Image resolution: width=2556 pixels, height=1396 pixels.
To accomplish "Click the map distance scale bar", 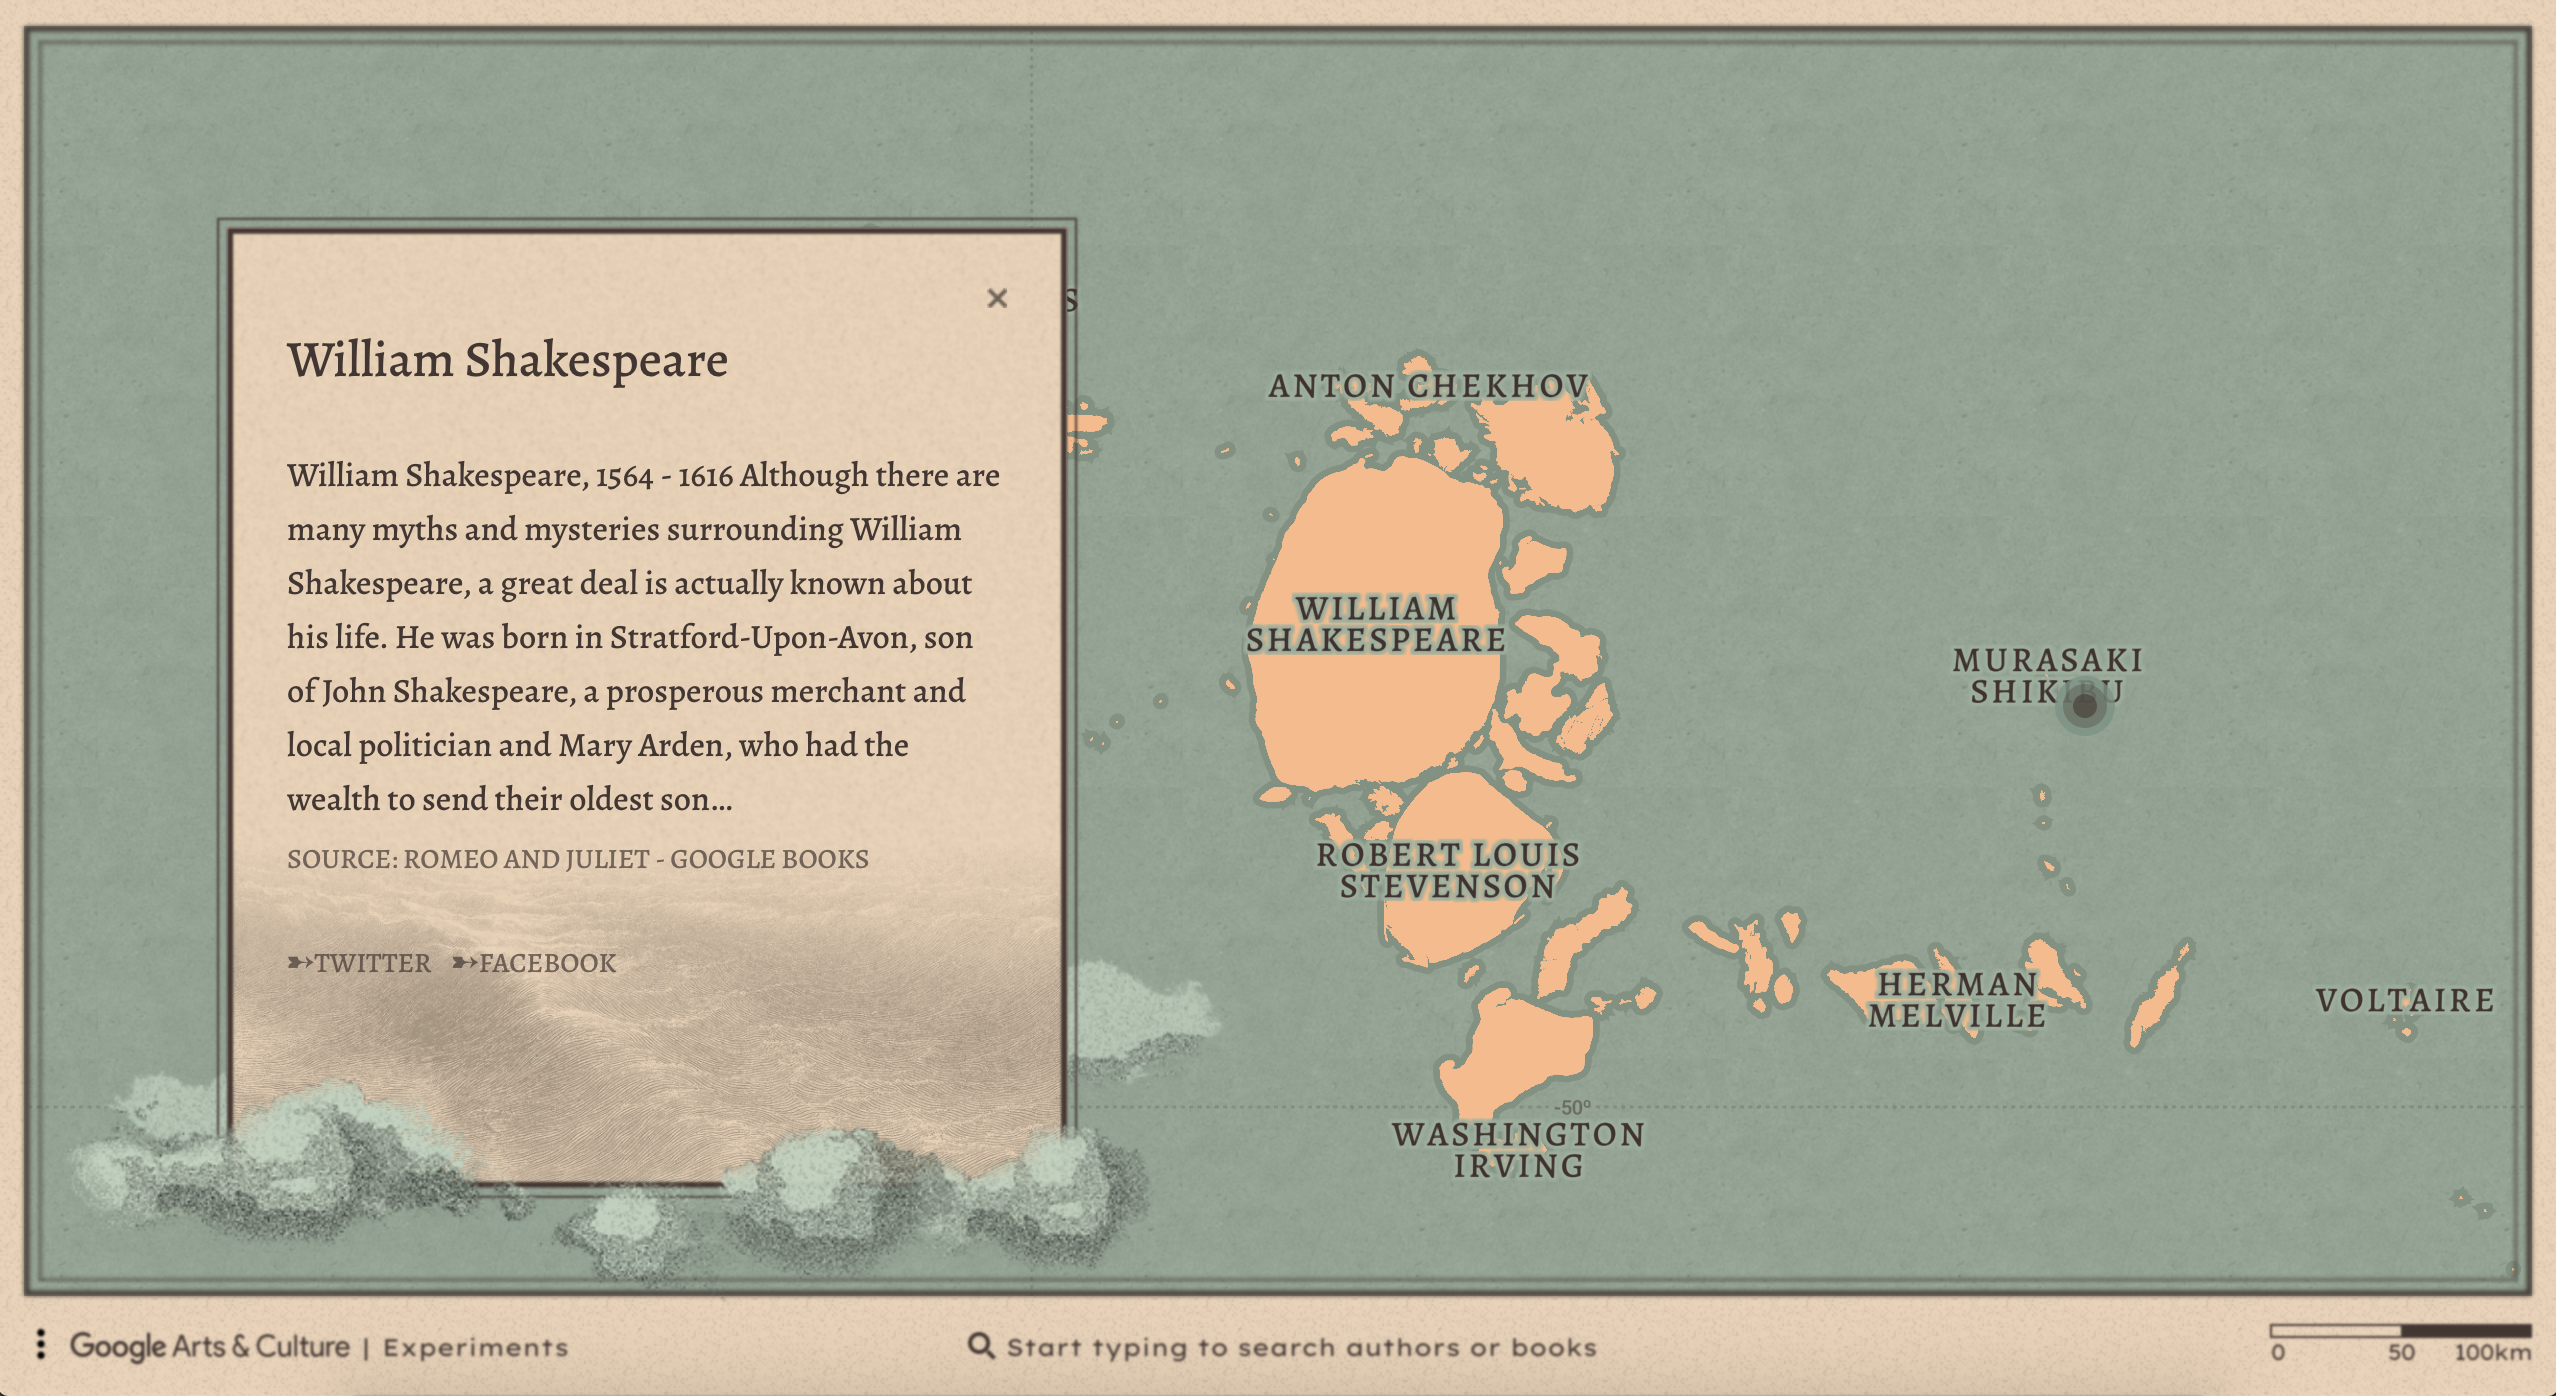I will [x=2400, y=1331].
